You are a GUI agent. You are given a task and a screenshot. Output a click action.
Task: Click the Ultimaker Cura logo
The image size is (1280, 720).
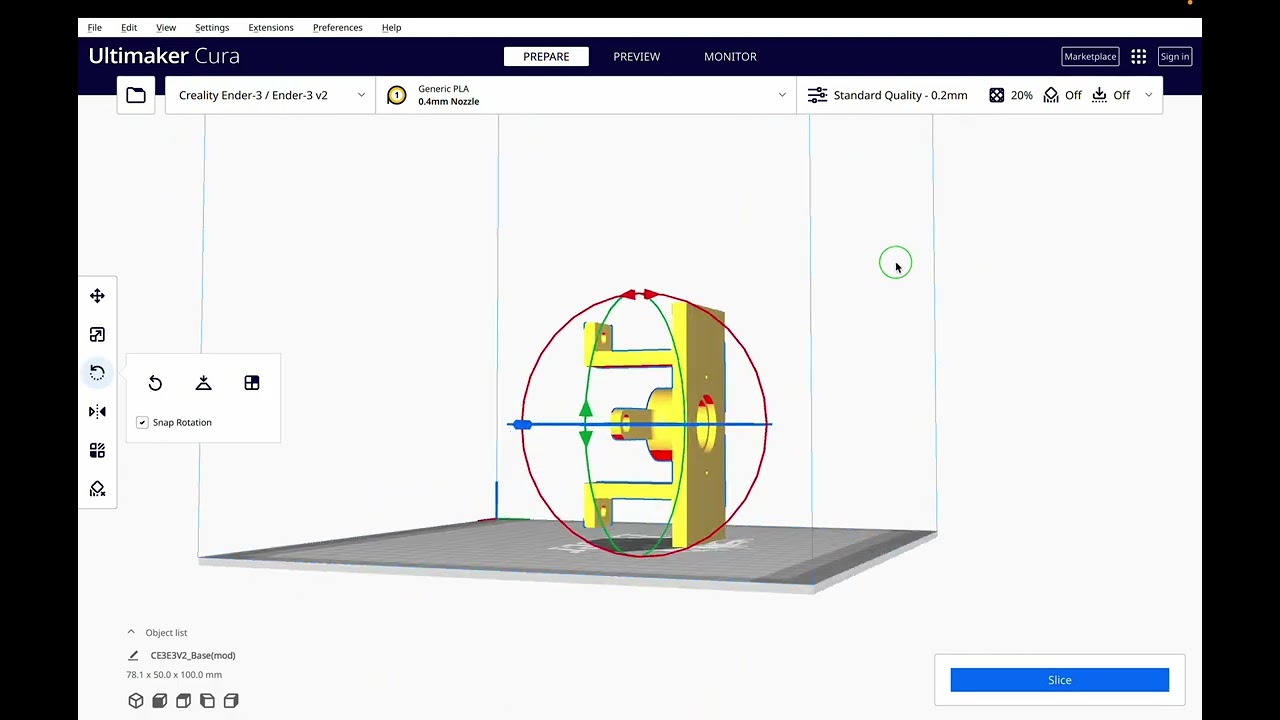pyautogui.click(x=164, y=56)
